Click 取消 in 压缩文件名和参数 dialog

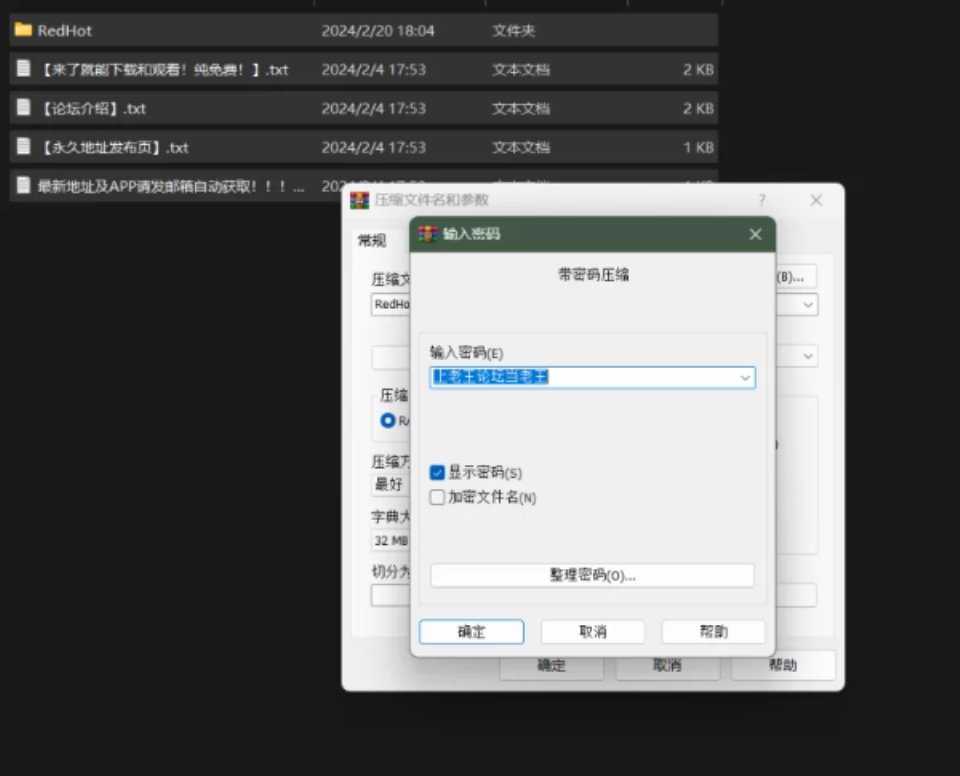[x=667, y=666]
